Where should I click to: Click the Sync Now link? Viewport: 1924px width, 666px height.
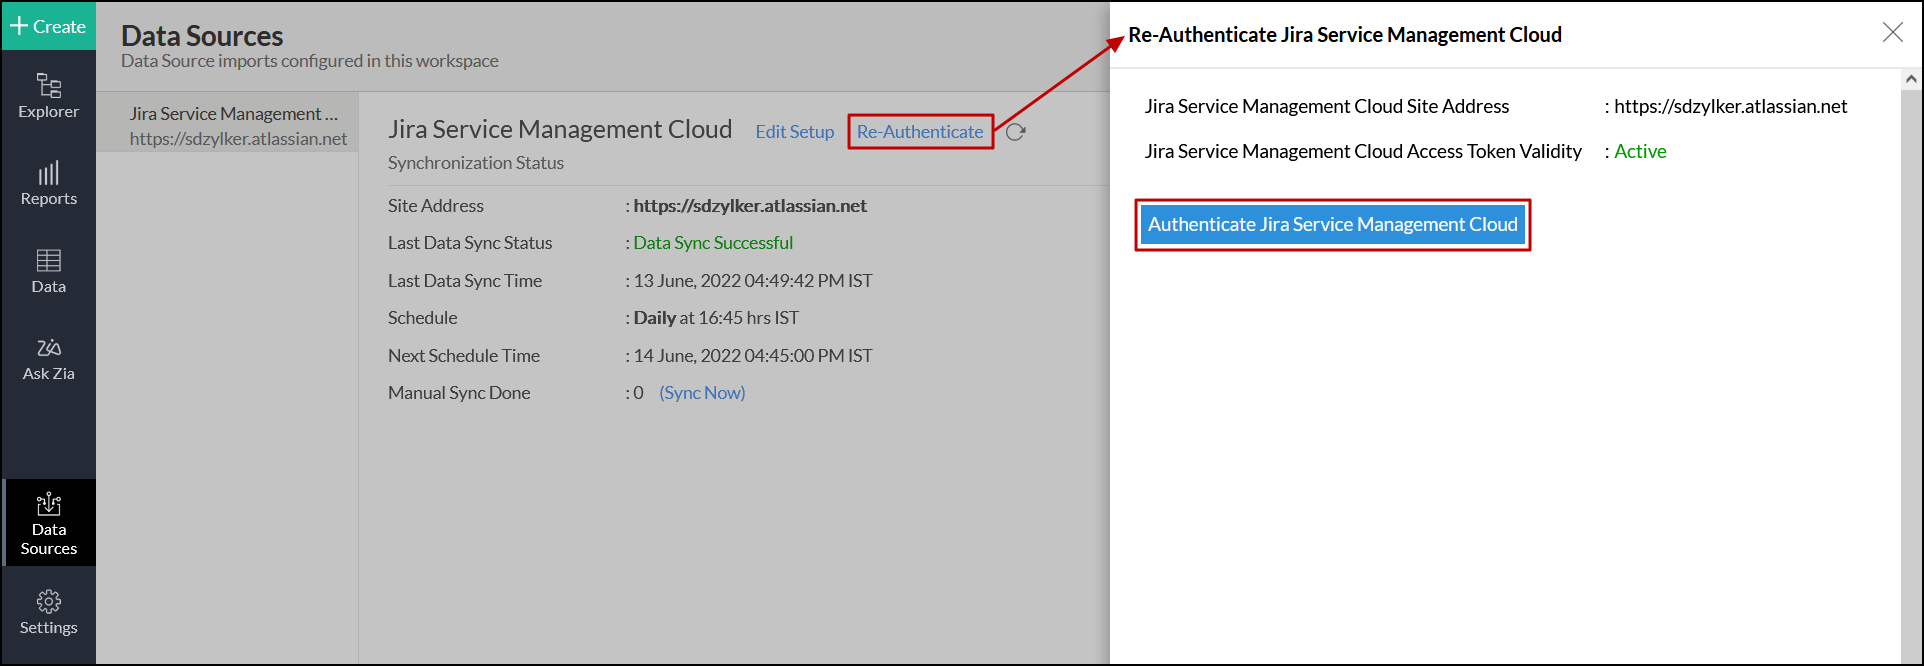pyautogui.click(x=702, y=393)
